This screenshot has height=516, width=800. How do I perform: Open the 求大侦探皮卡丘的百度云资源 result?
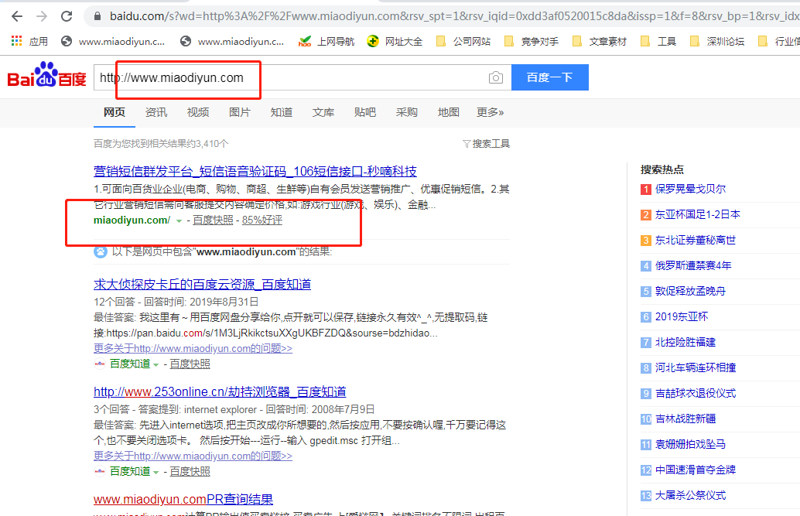pyautogui.click(x=202, y=284)
